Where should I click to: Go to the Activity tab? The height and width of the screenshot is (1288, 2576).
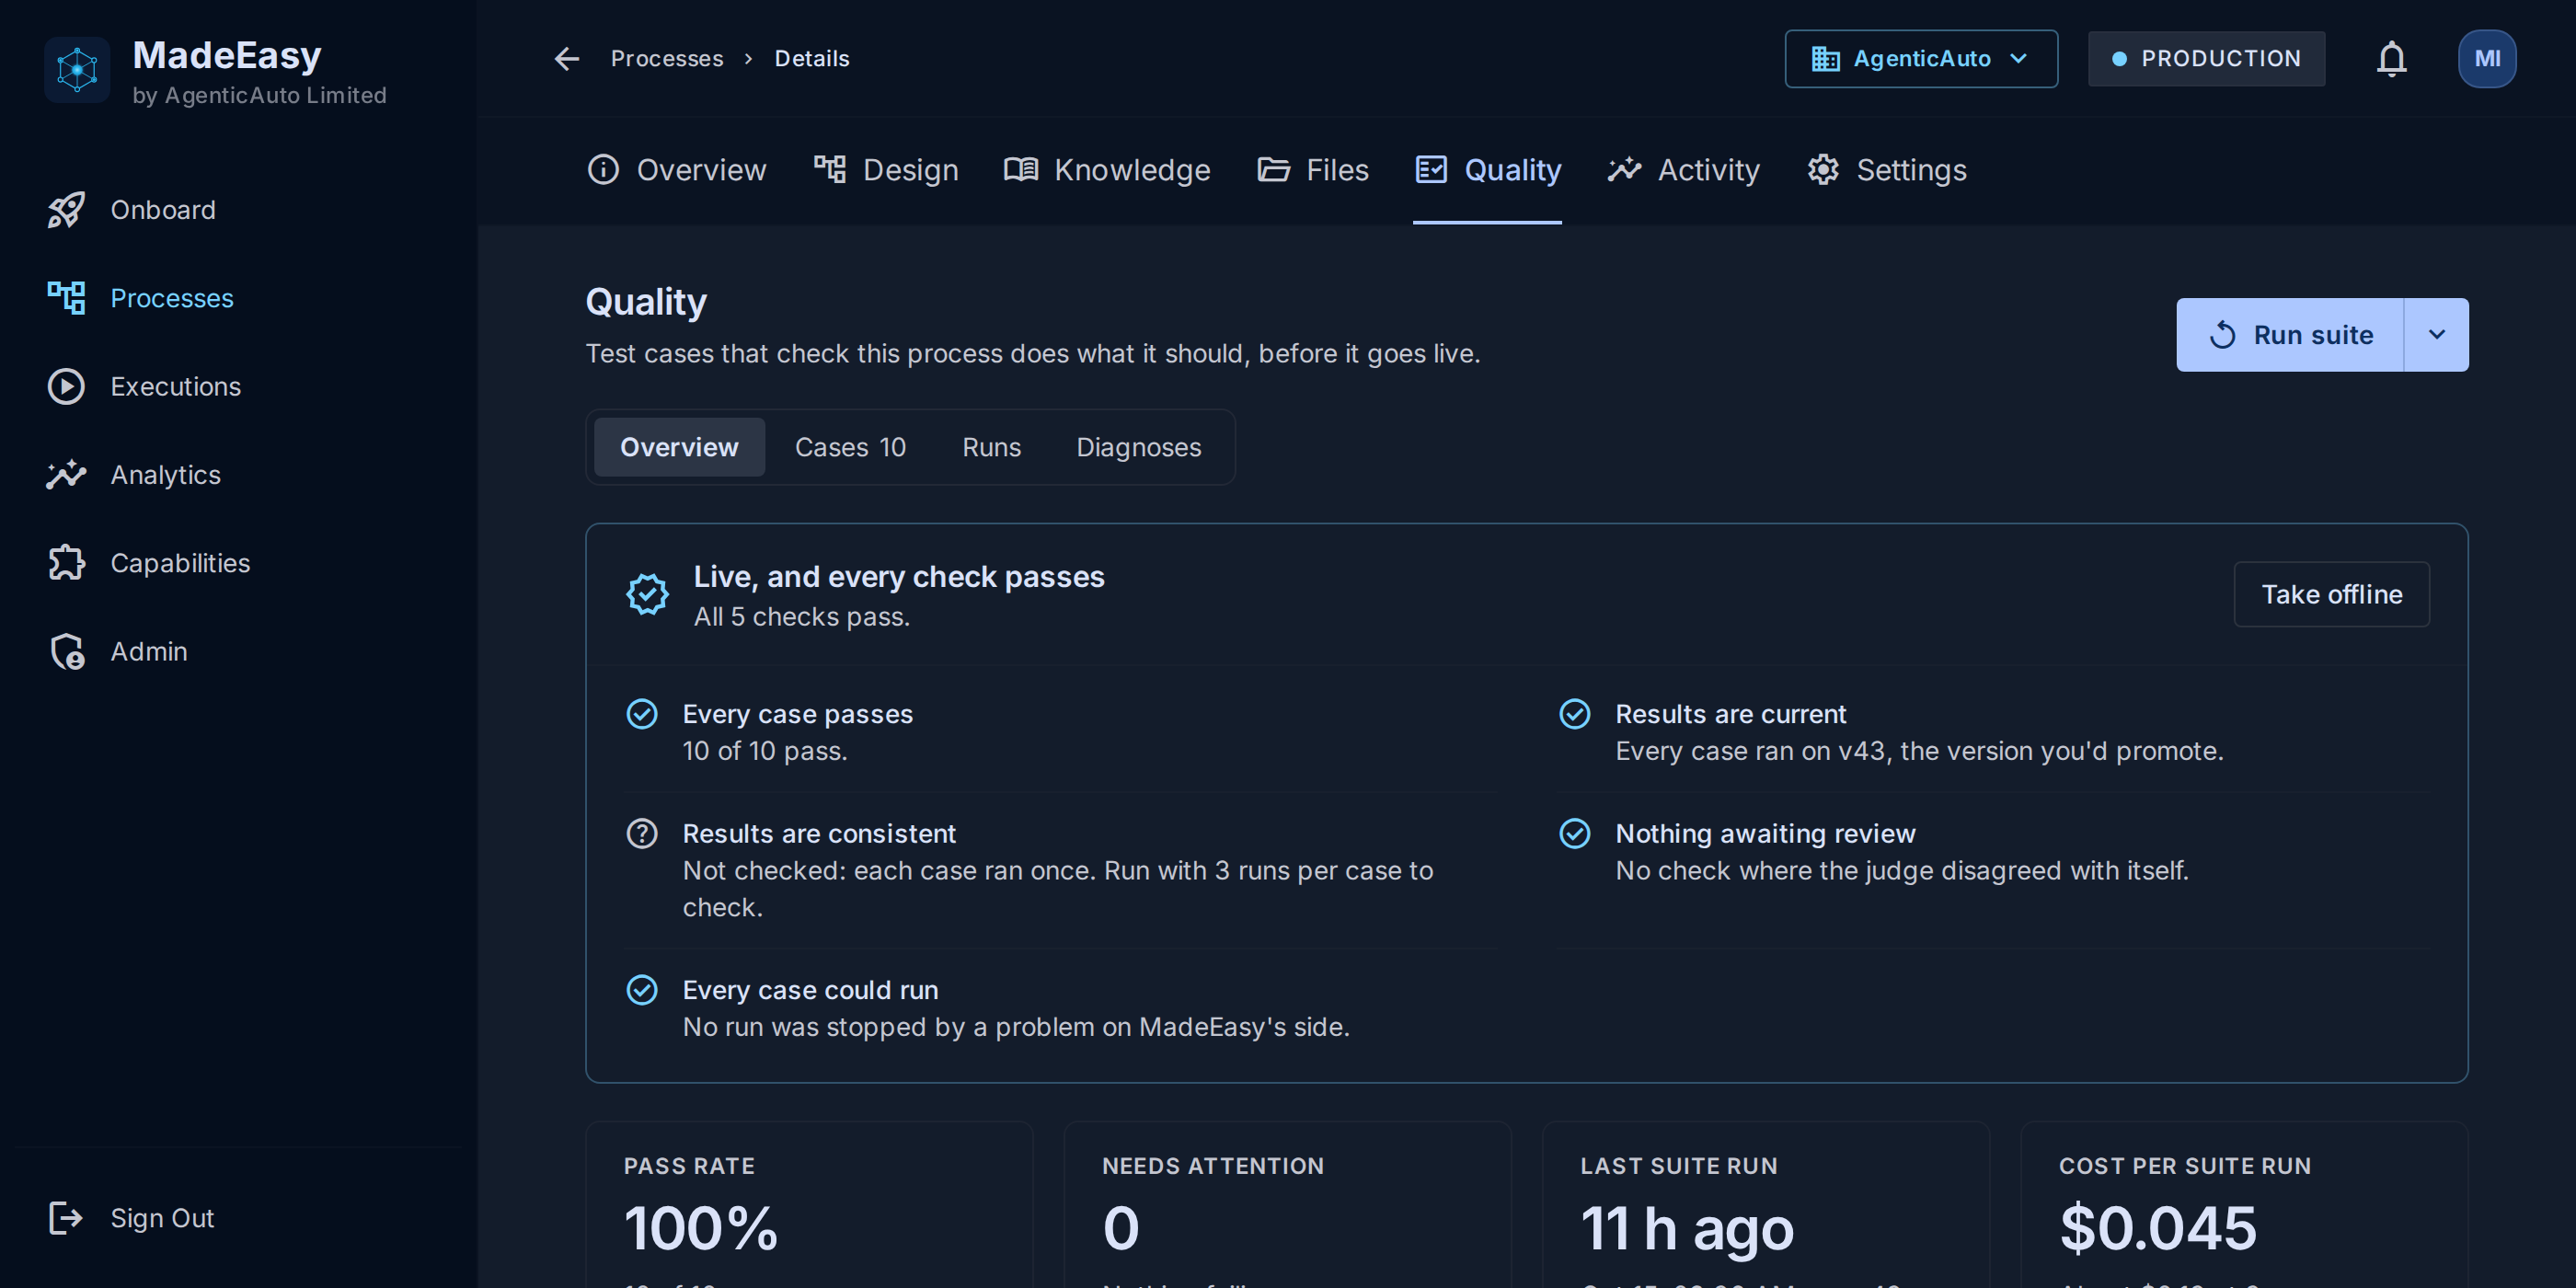pyautogui.click(x=1684, y=170)
